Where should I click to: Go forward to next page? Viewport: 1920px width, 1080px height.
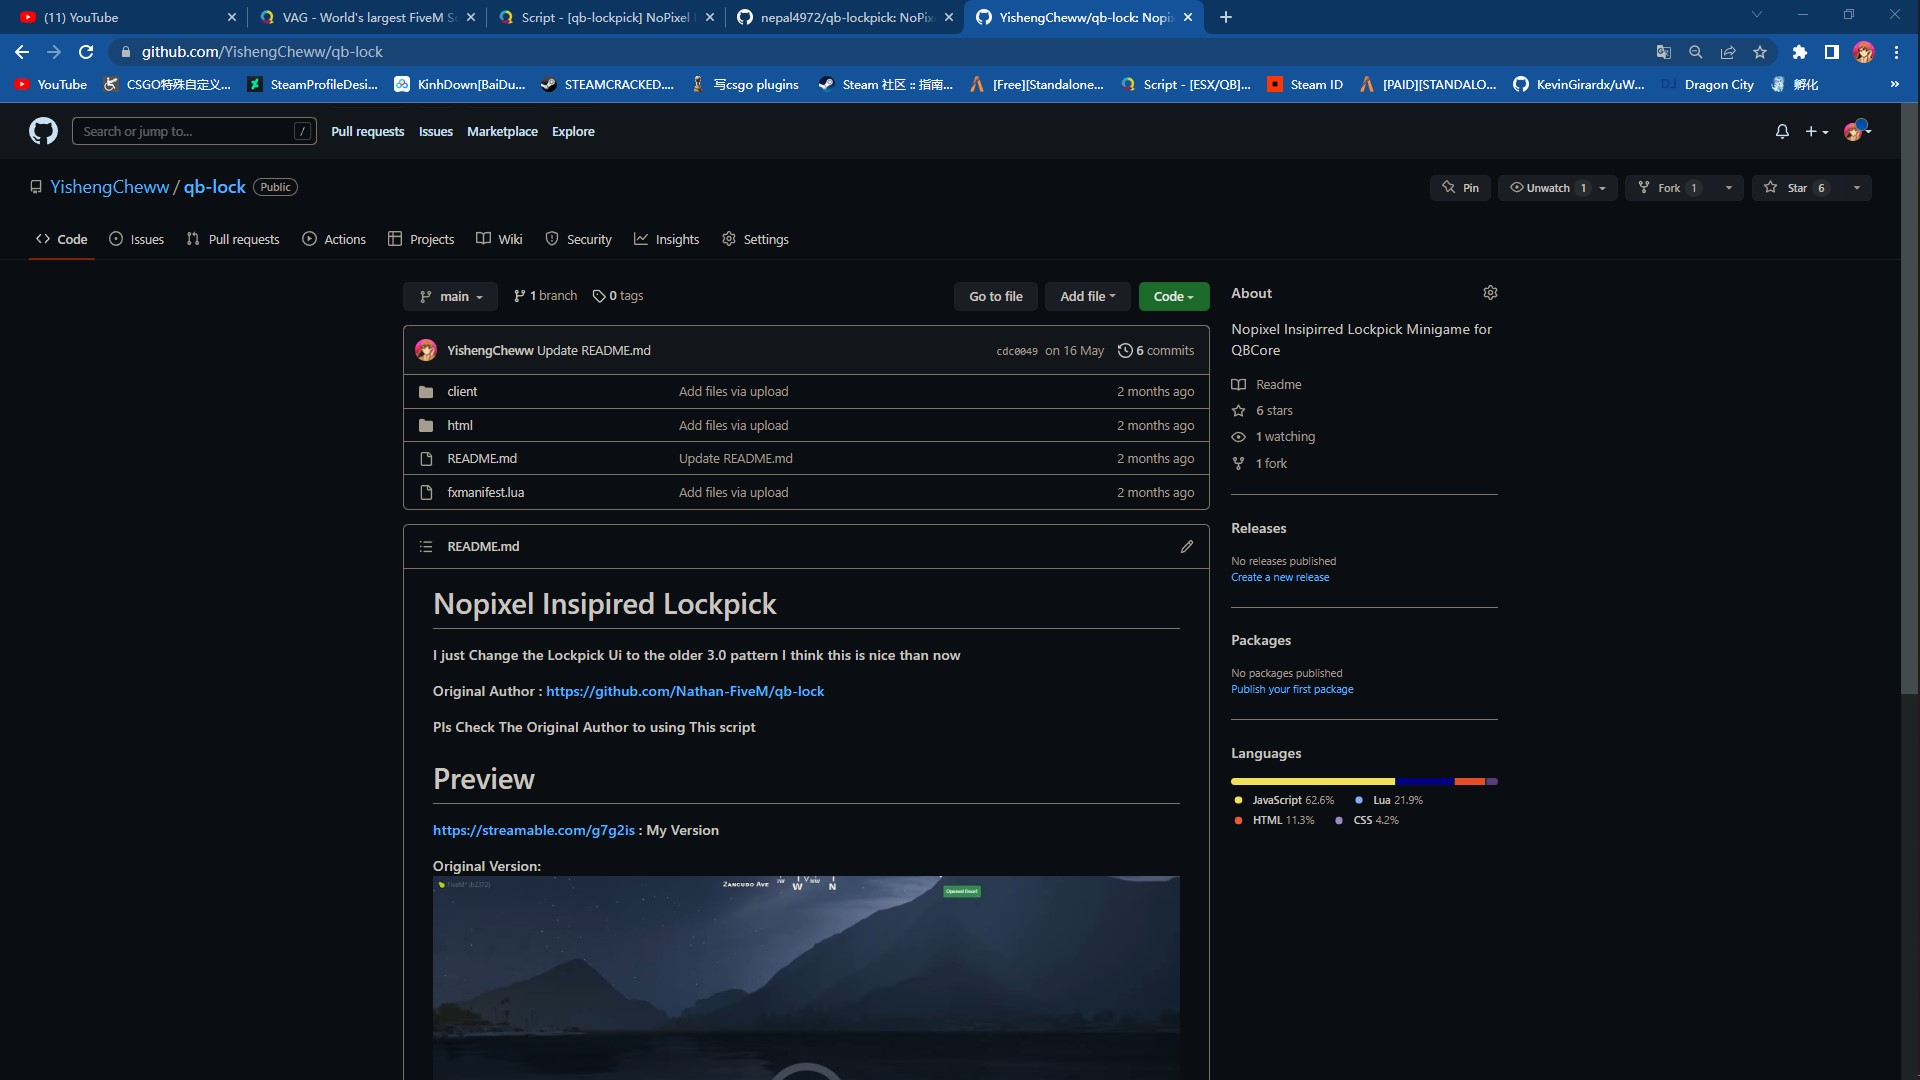pos(54,52)
